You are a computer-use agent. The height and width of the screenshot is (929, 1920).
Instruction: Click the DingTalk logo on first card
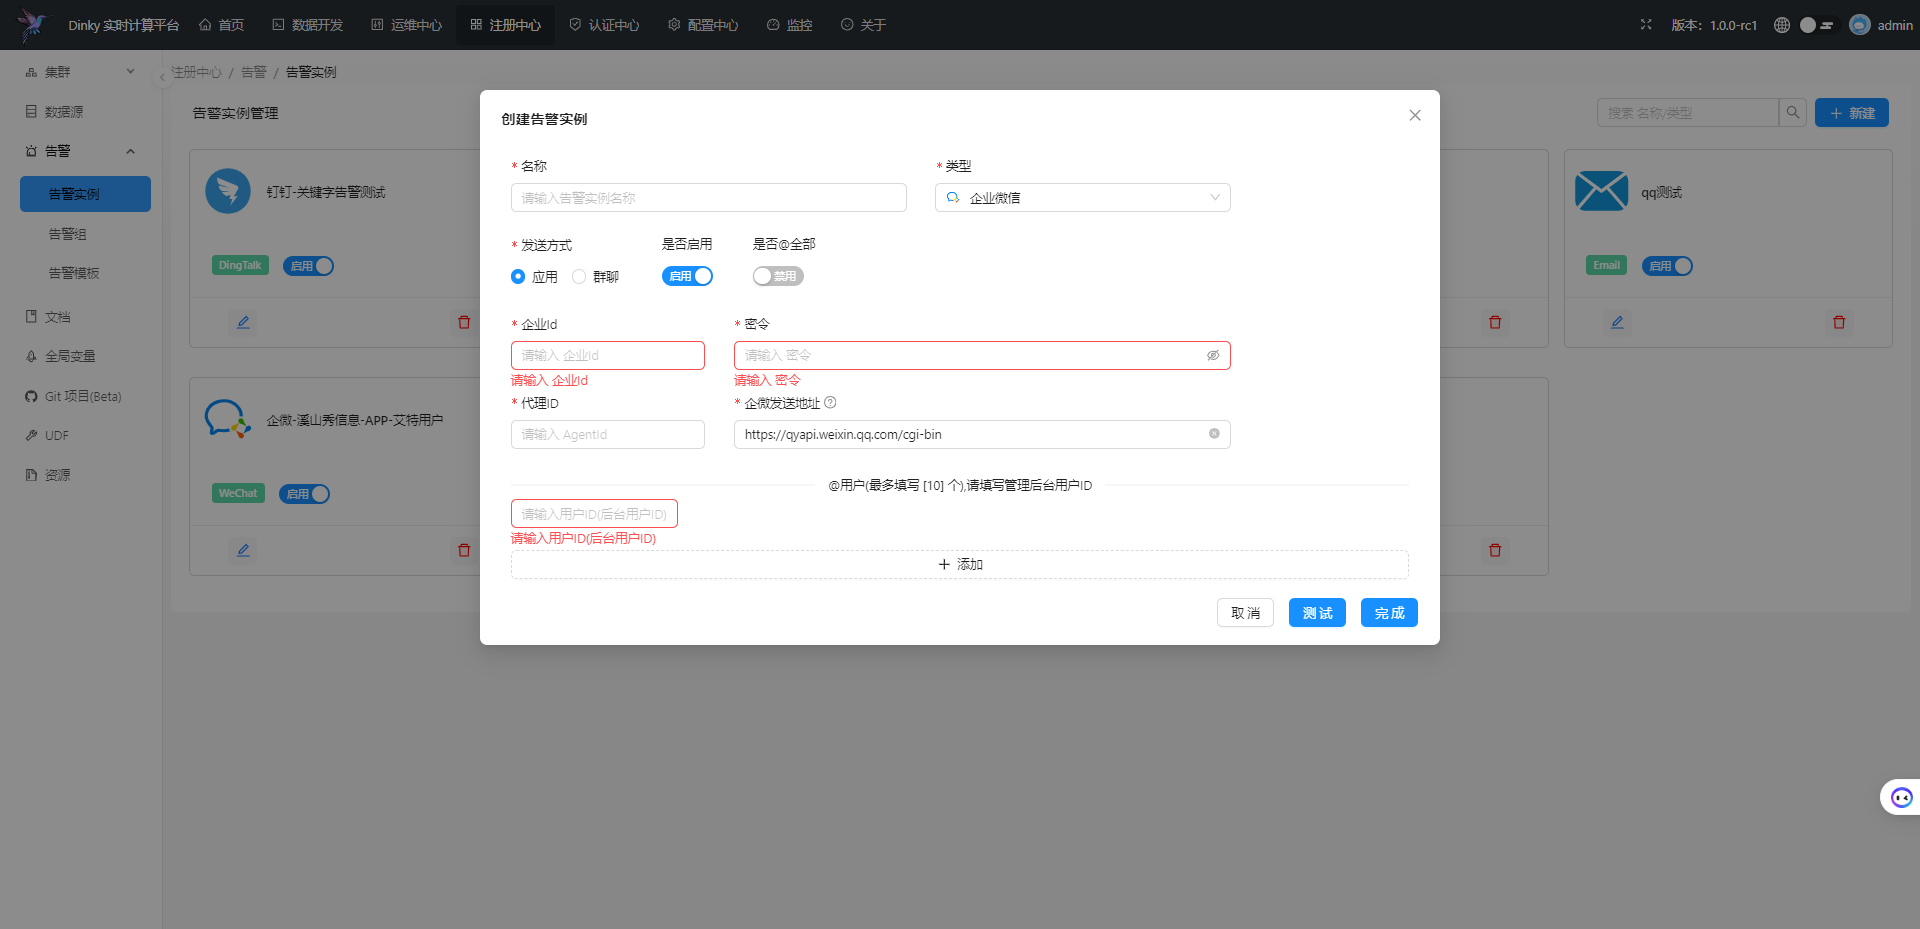click(228, 191)
